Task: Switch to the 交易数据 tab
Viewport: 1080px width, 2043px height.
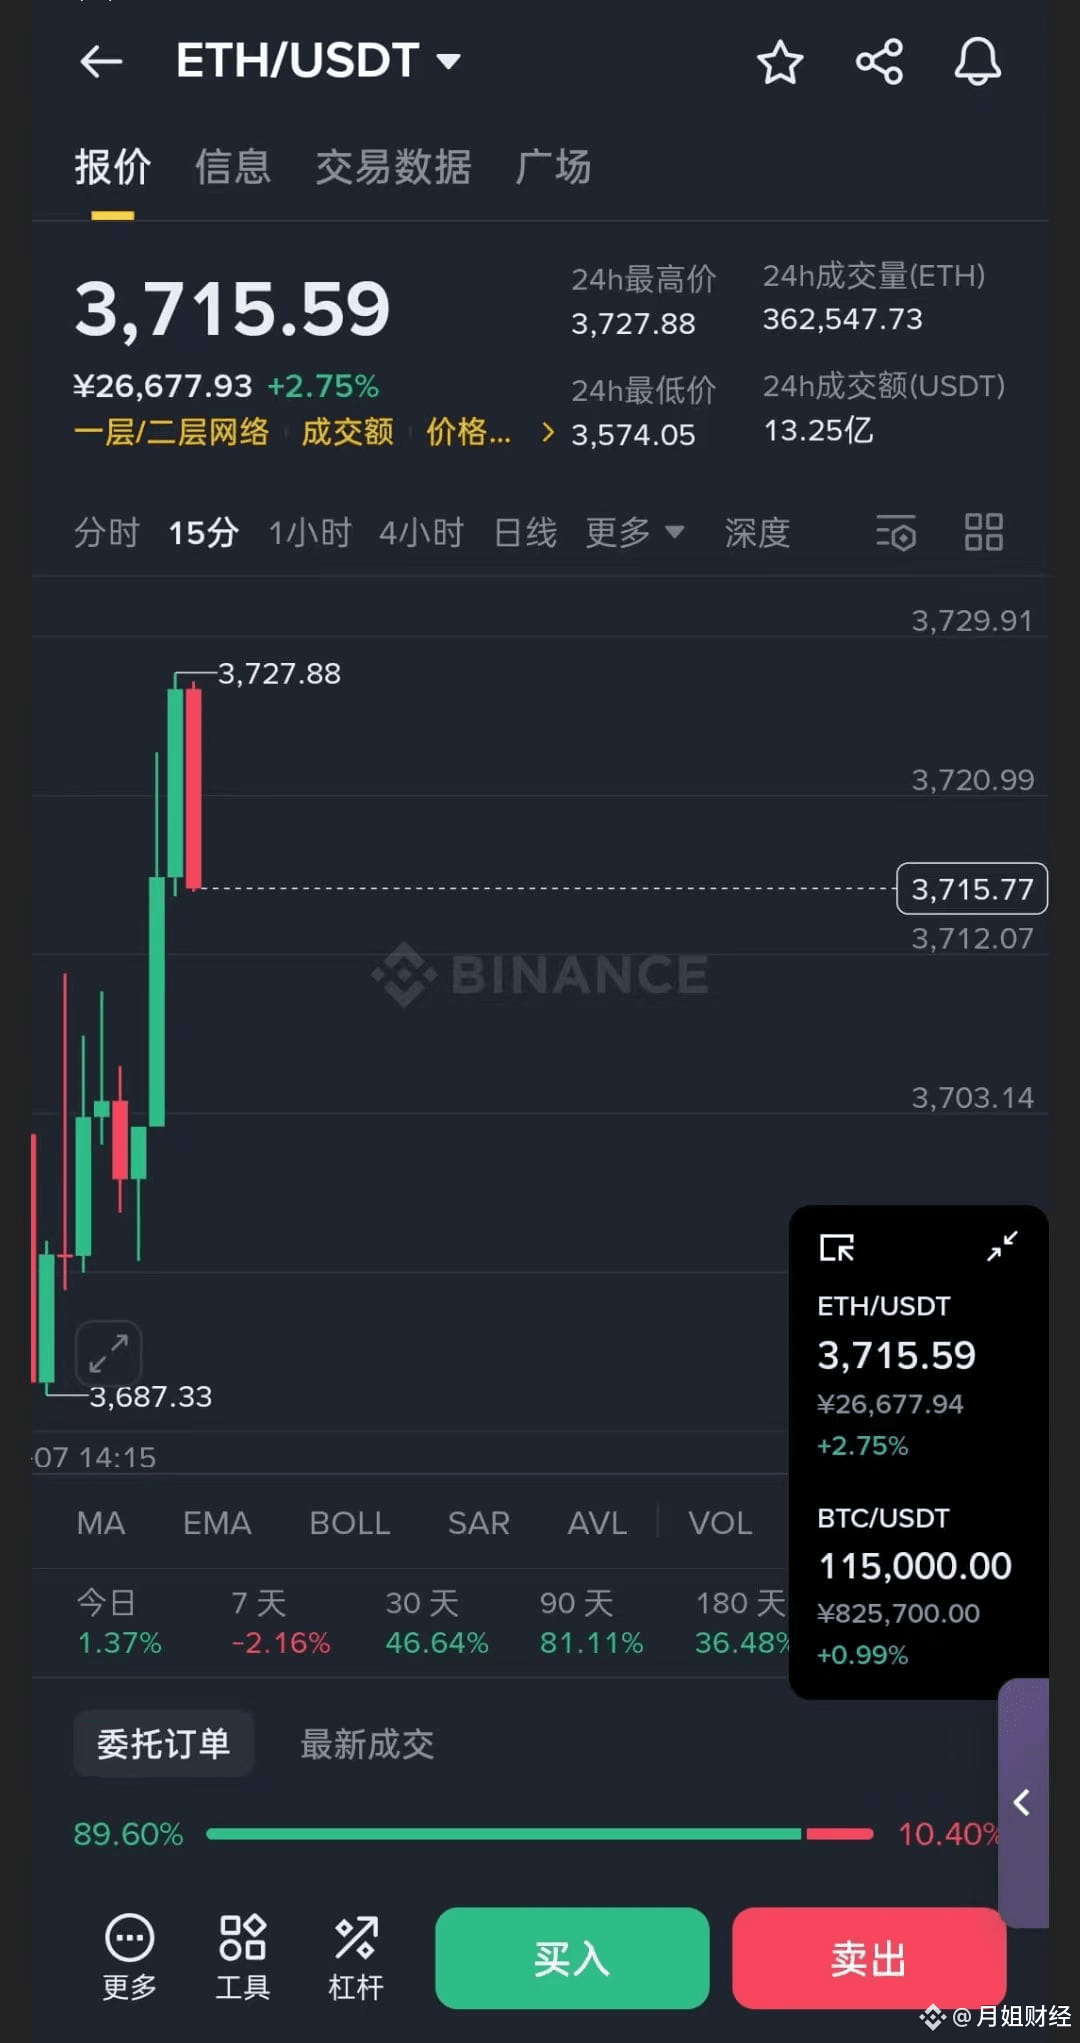Action: coord(393,167)
